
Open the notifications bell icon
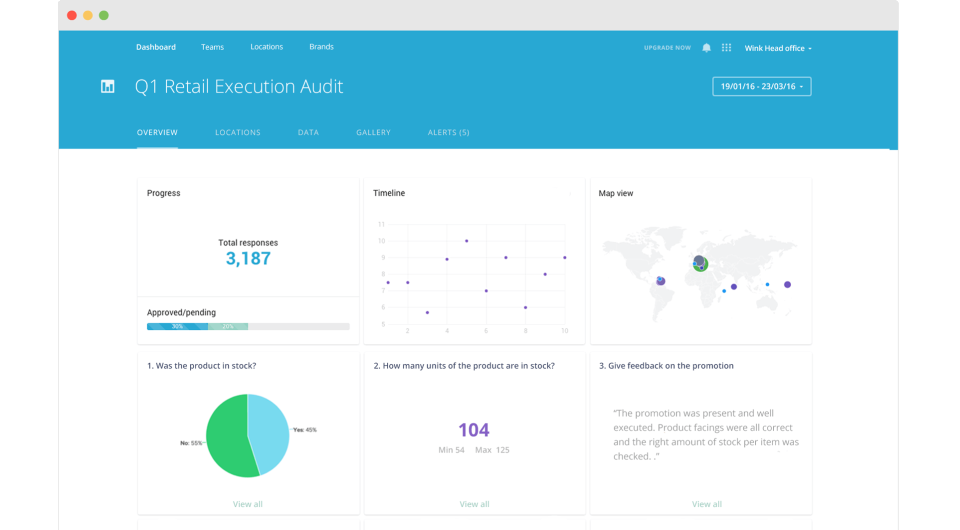[x=706, y=48]
